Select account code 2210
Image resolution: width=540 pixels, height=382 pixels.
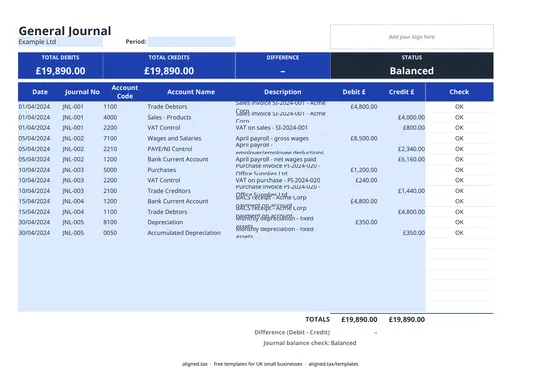tap(110, 149)
